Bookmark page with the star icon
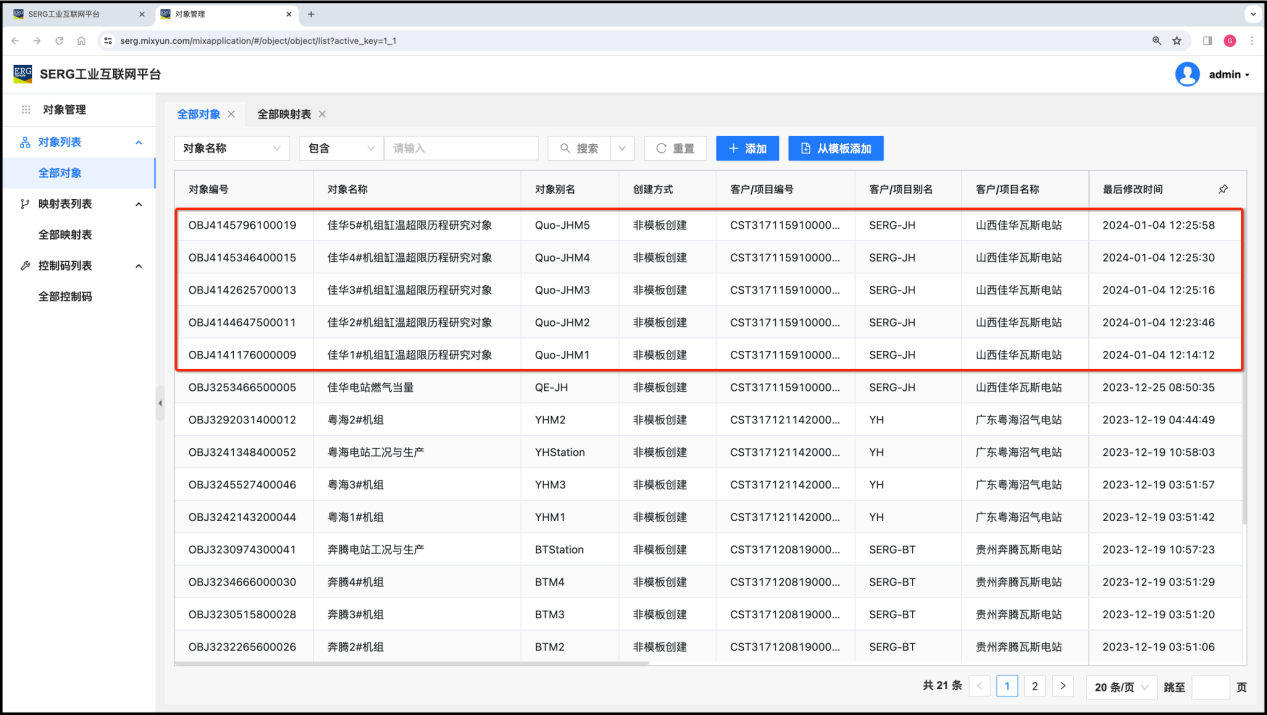Viewport: 1267px width, 715px height. (1177, 41)
